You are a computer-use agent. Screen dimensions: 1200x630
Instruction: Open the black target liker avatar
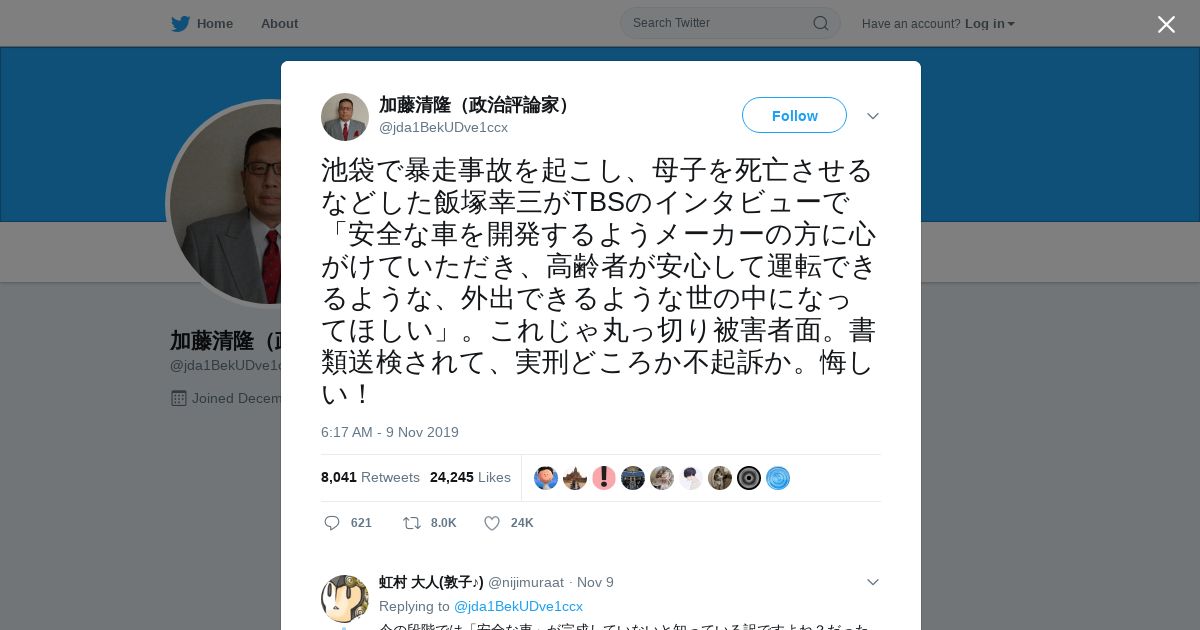tap(749, 478)
